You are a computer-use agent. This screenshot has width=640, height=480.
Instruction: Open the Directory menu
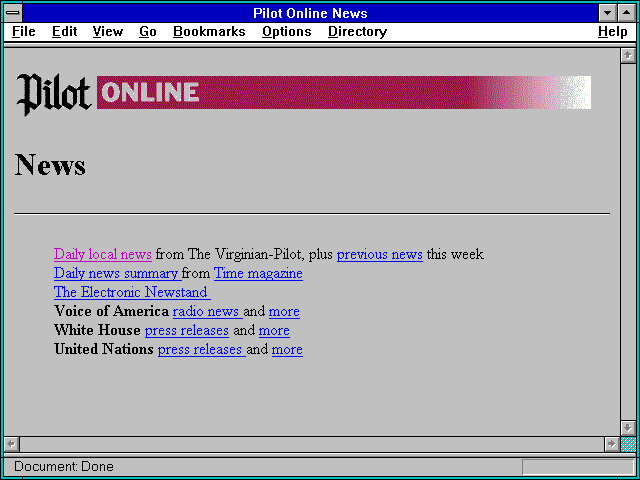pos(358,32)
